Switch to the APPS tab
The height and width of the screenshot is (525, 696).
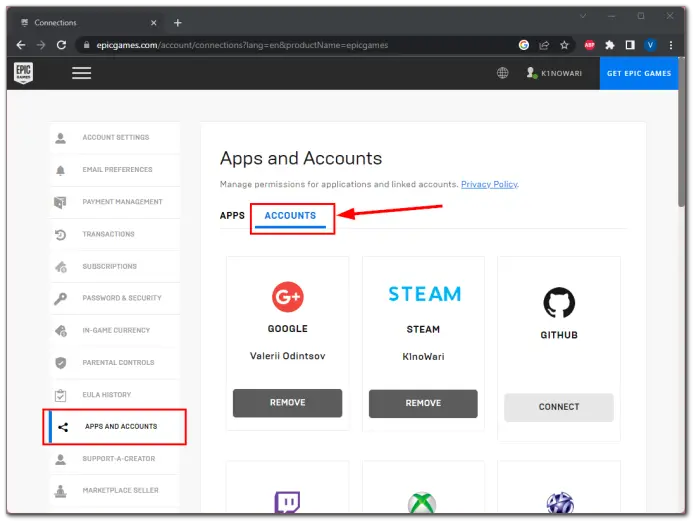(232, 215)
